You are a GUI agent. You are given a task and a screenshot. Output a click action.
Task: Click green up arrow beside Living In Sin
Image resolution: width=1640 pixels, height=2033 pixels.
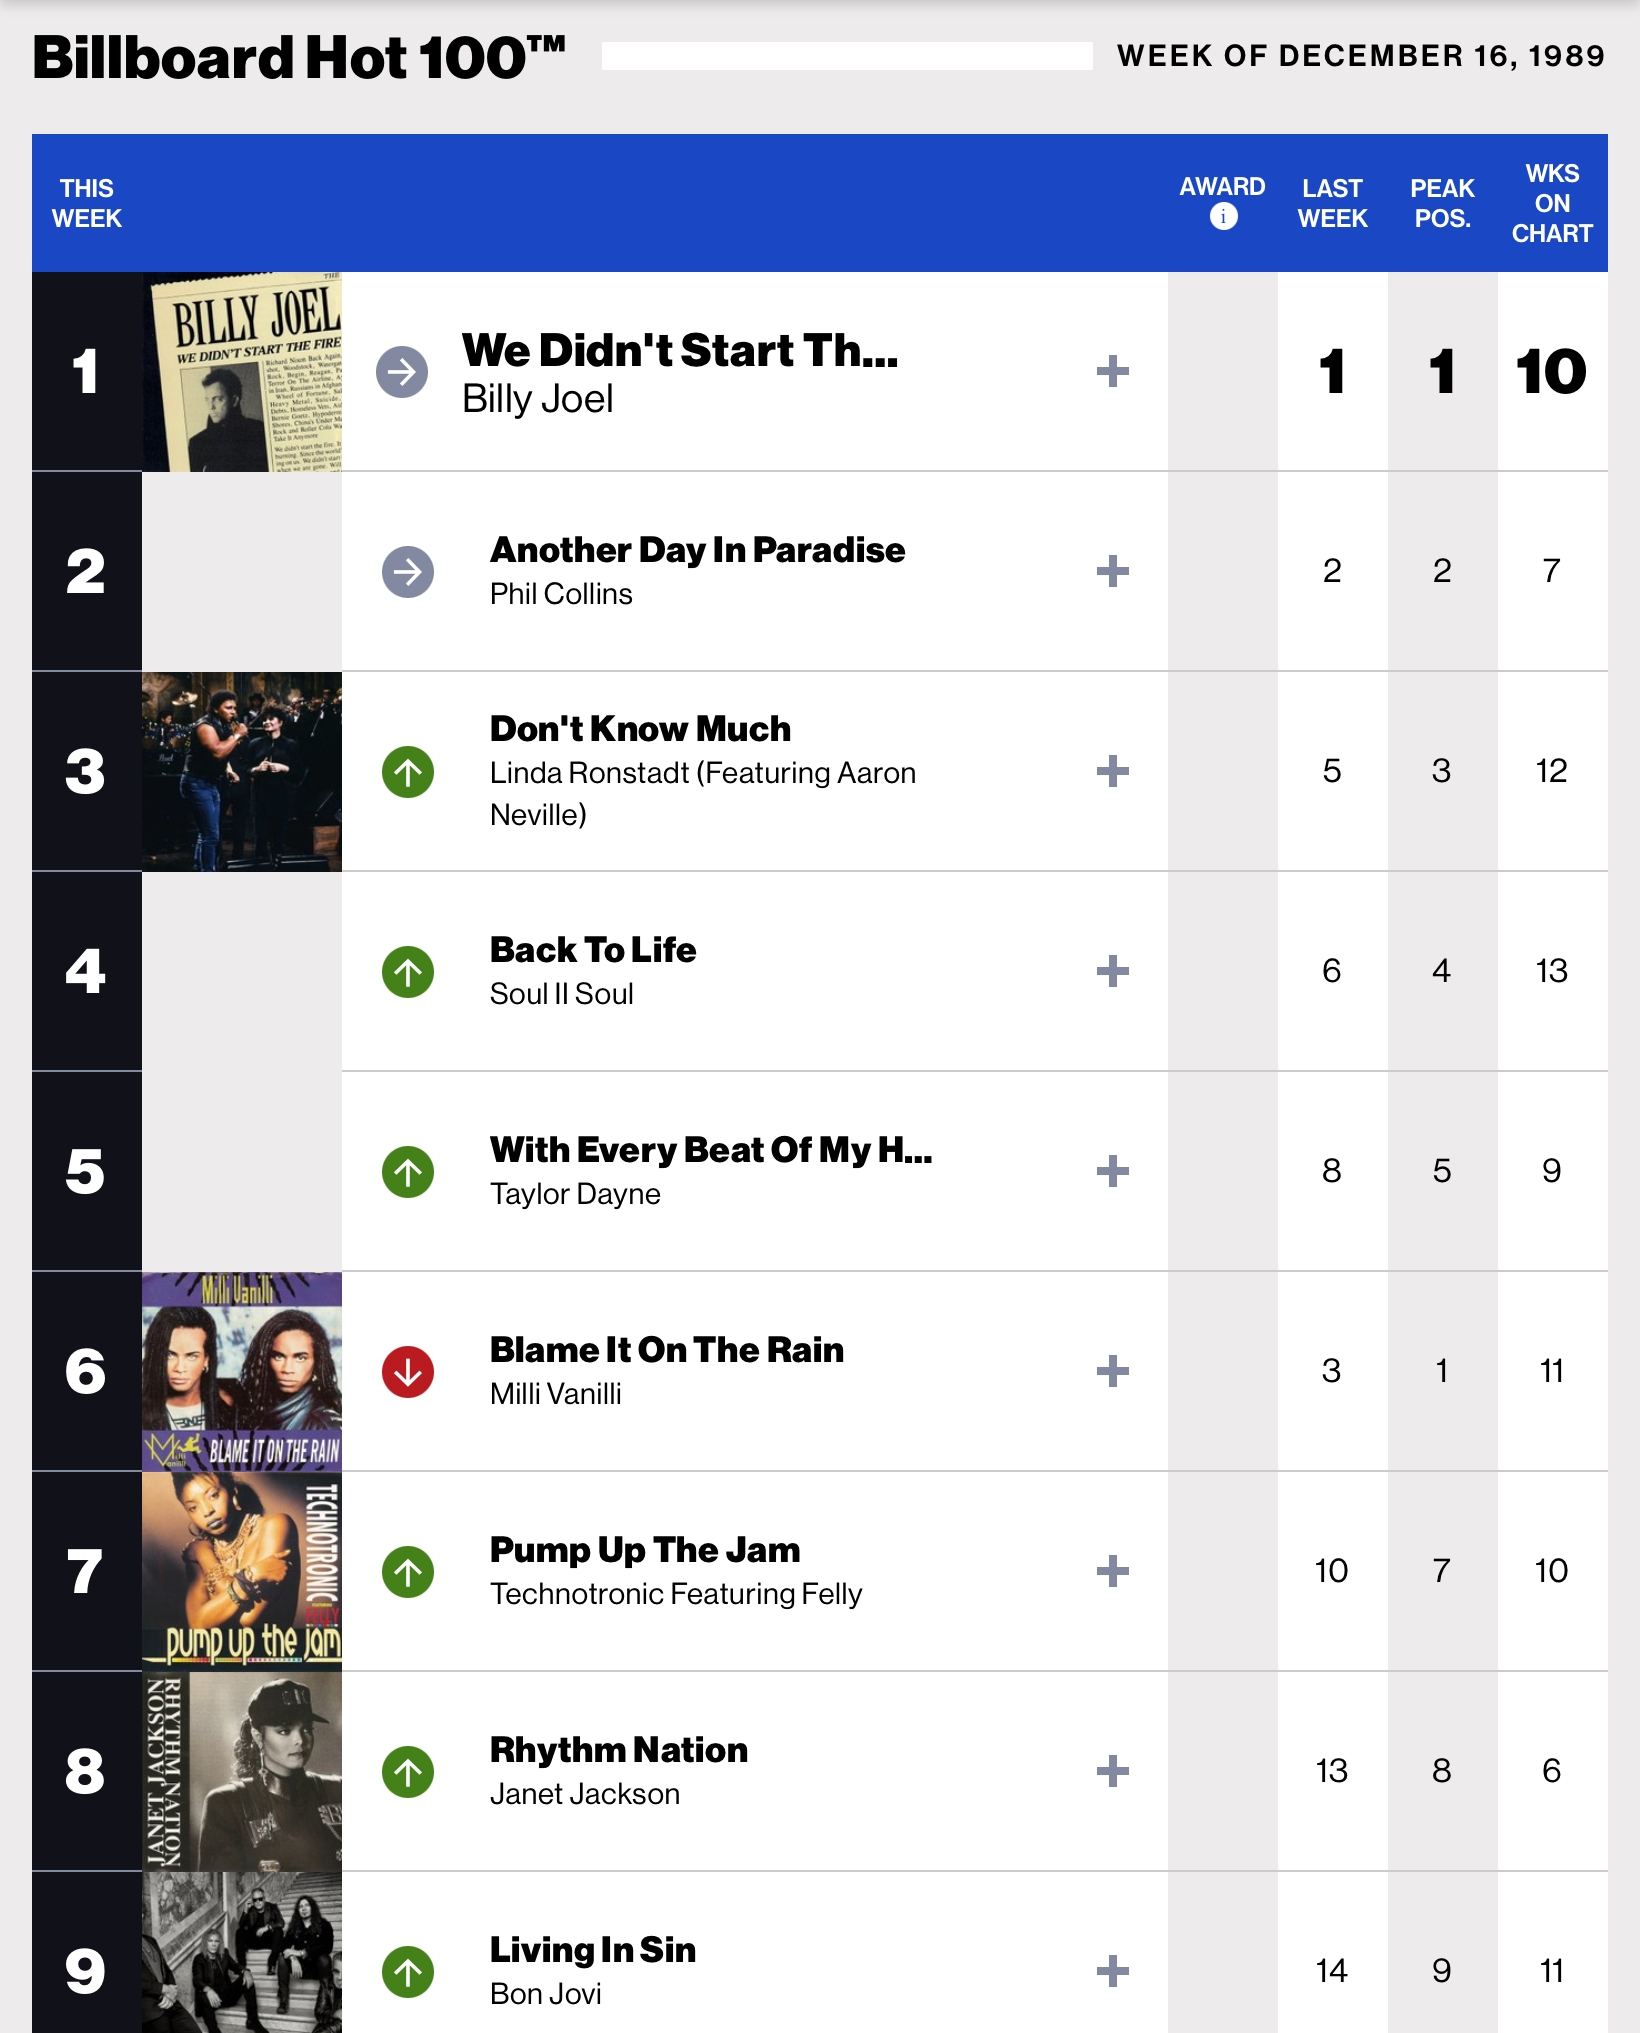pos(408,1972)
